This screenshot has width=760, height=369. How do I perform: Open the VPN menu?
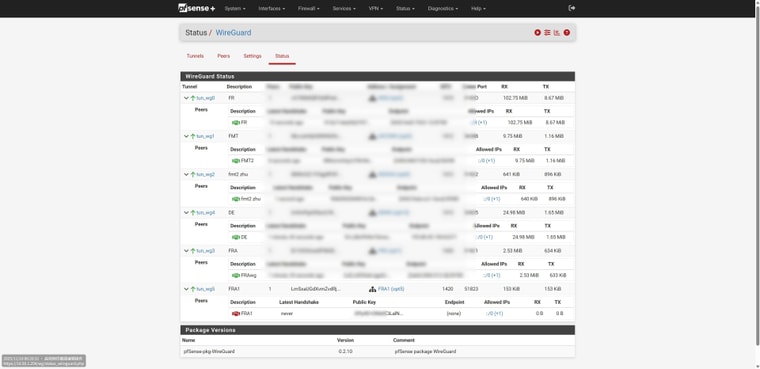coord(375,9)
